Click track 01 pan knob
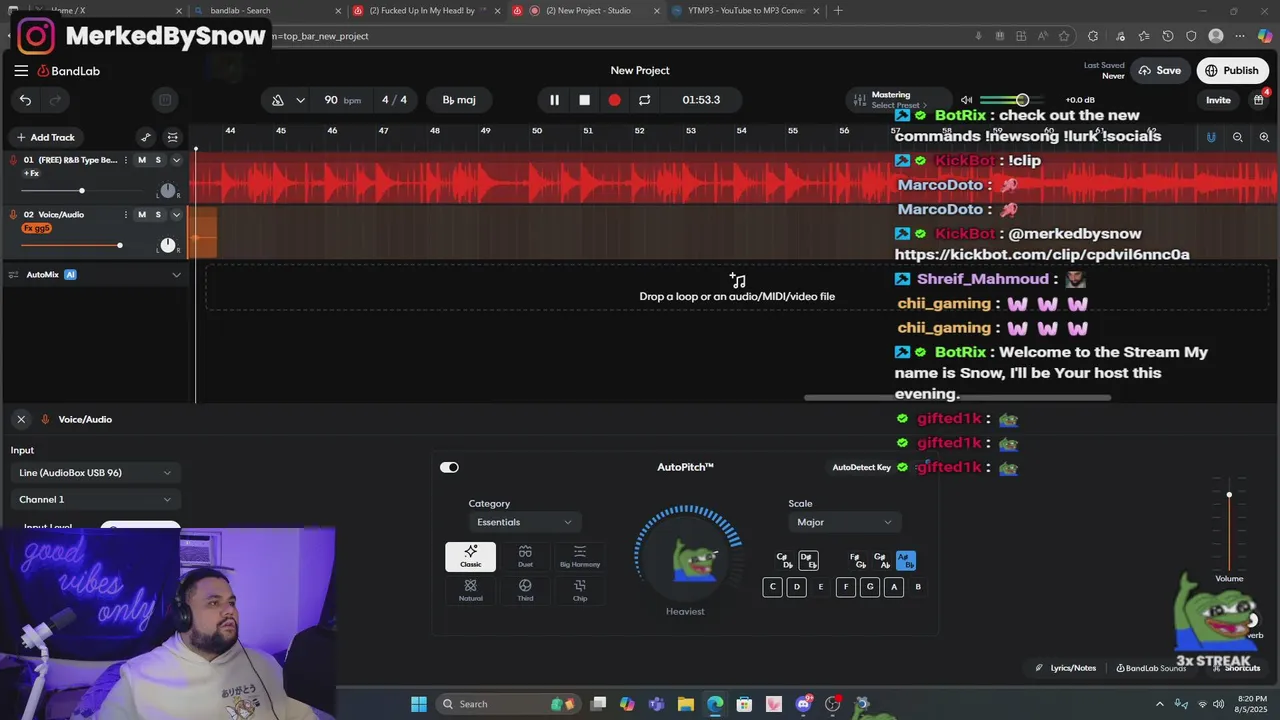The width and height of the screenshot is (1280, 720). pyautogui.click(x=168, y=190)
